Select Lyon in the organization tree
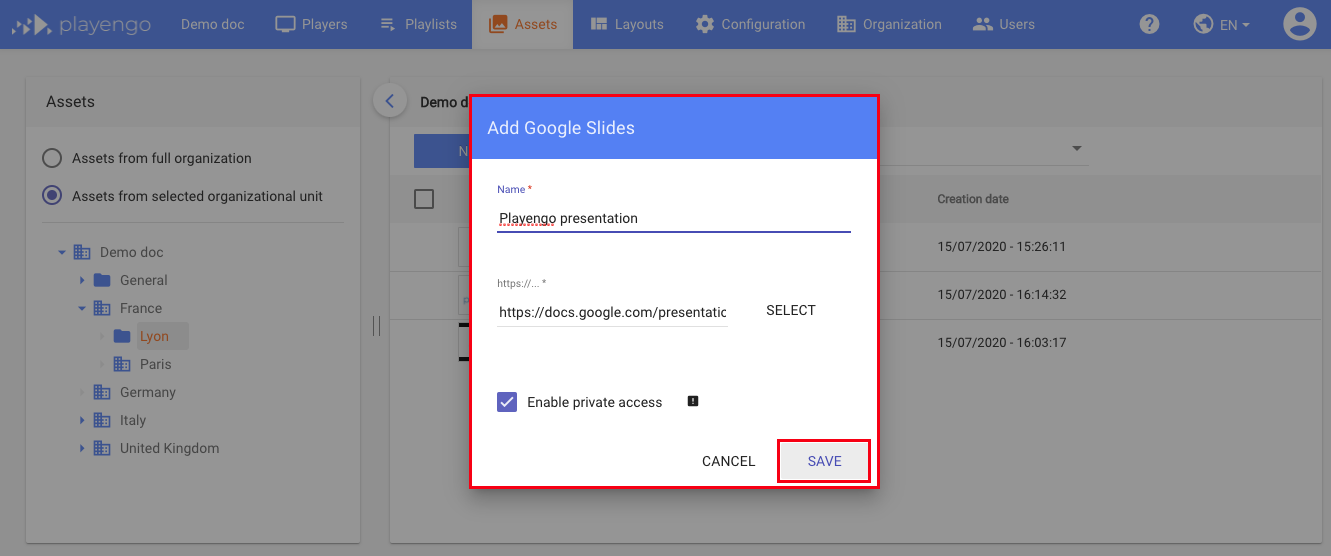1331x556 pixels. pyautogui.click(x=154, y=336)
